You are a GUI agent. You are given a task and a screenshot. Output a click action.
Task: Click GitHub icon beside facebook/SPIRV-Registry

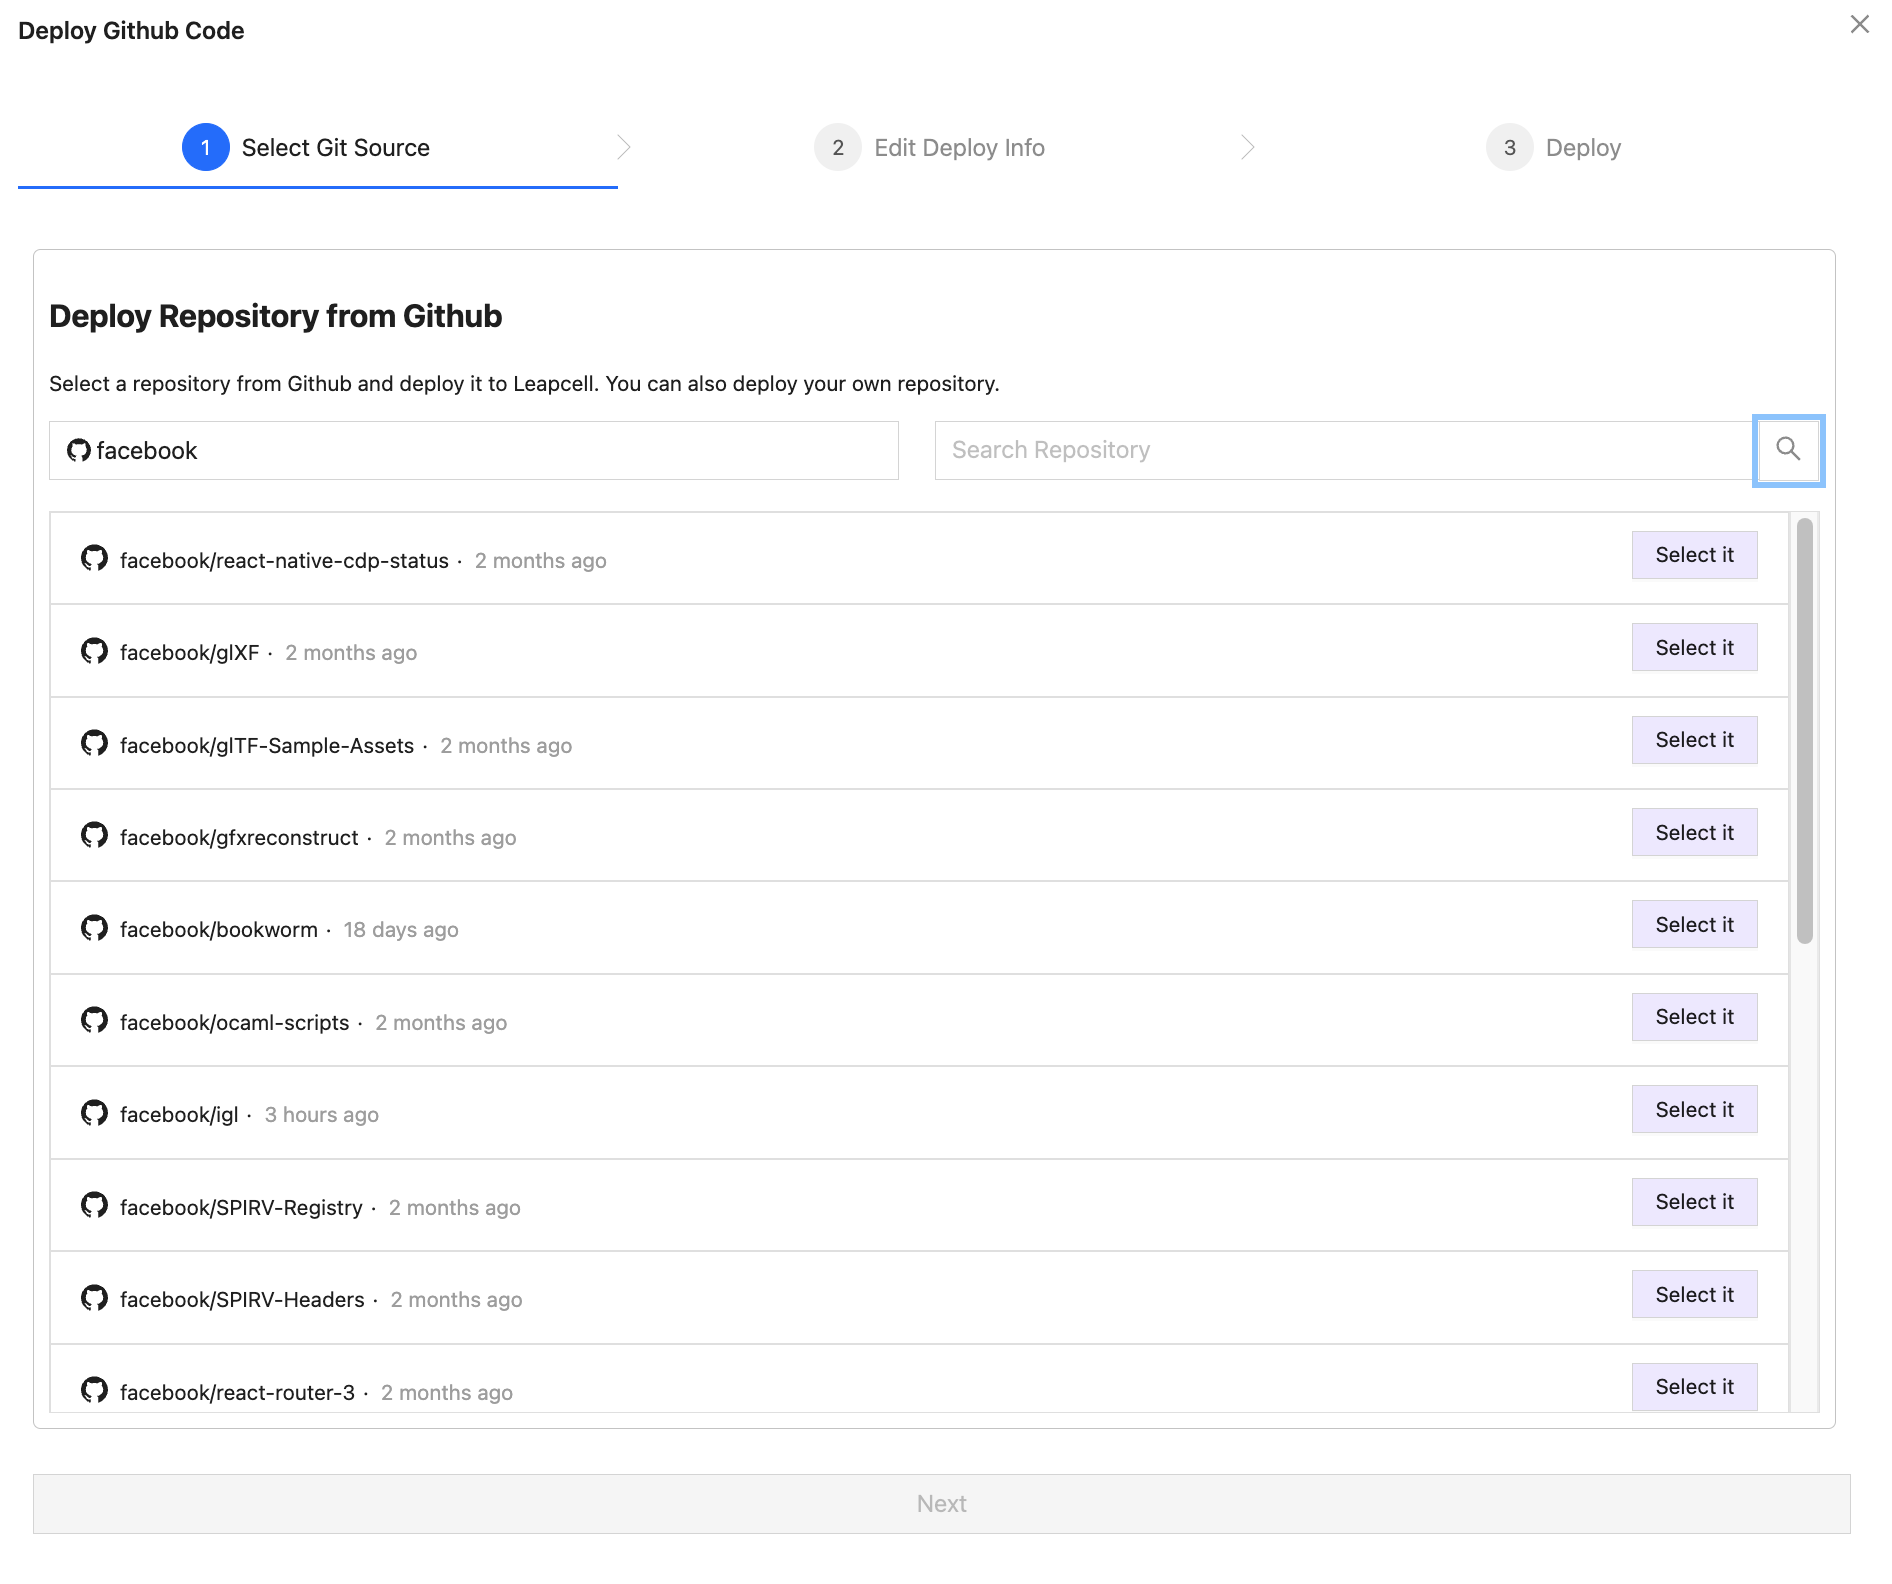94,1205
